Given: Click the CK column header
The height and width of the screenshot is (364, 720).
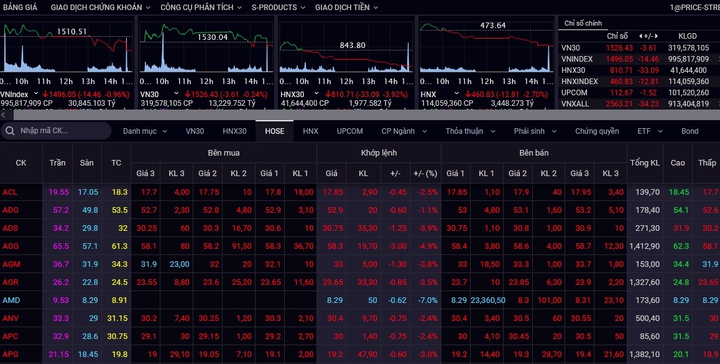Looking at the screenshot, I should tap(21, 163).
